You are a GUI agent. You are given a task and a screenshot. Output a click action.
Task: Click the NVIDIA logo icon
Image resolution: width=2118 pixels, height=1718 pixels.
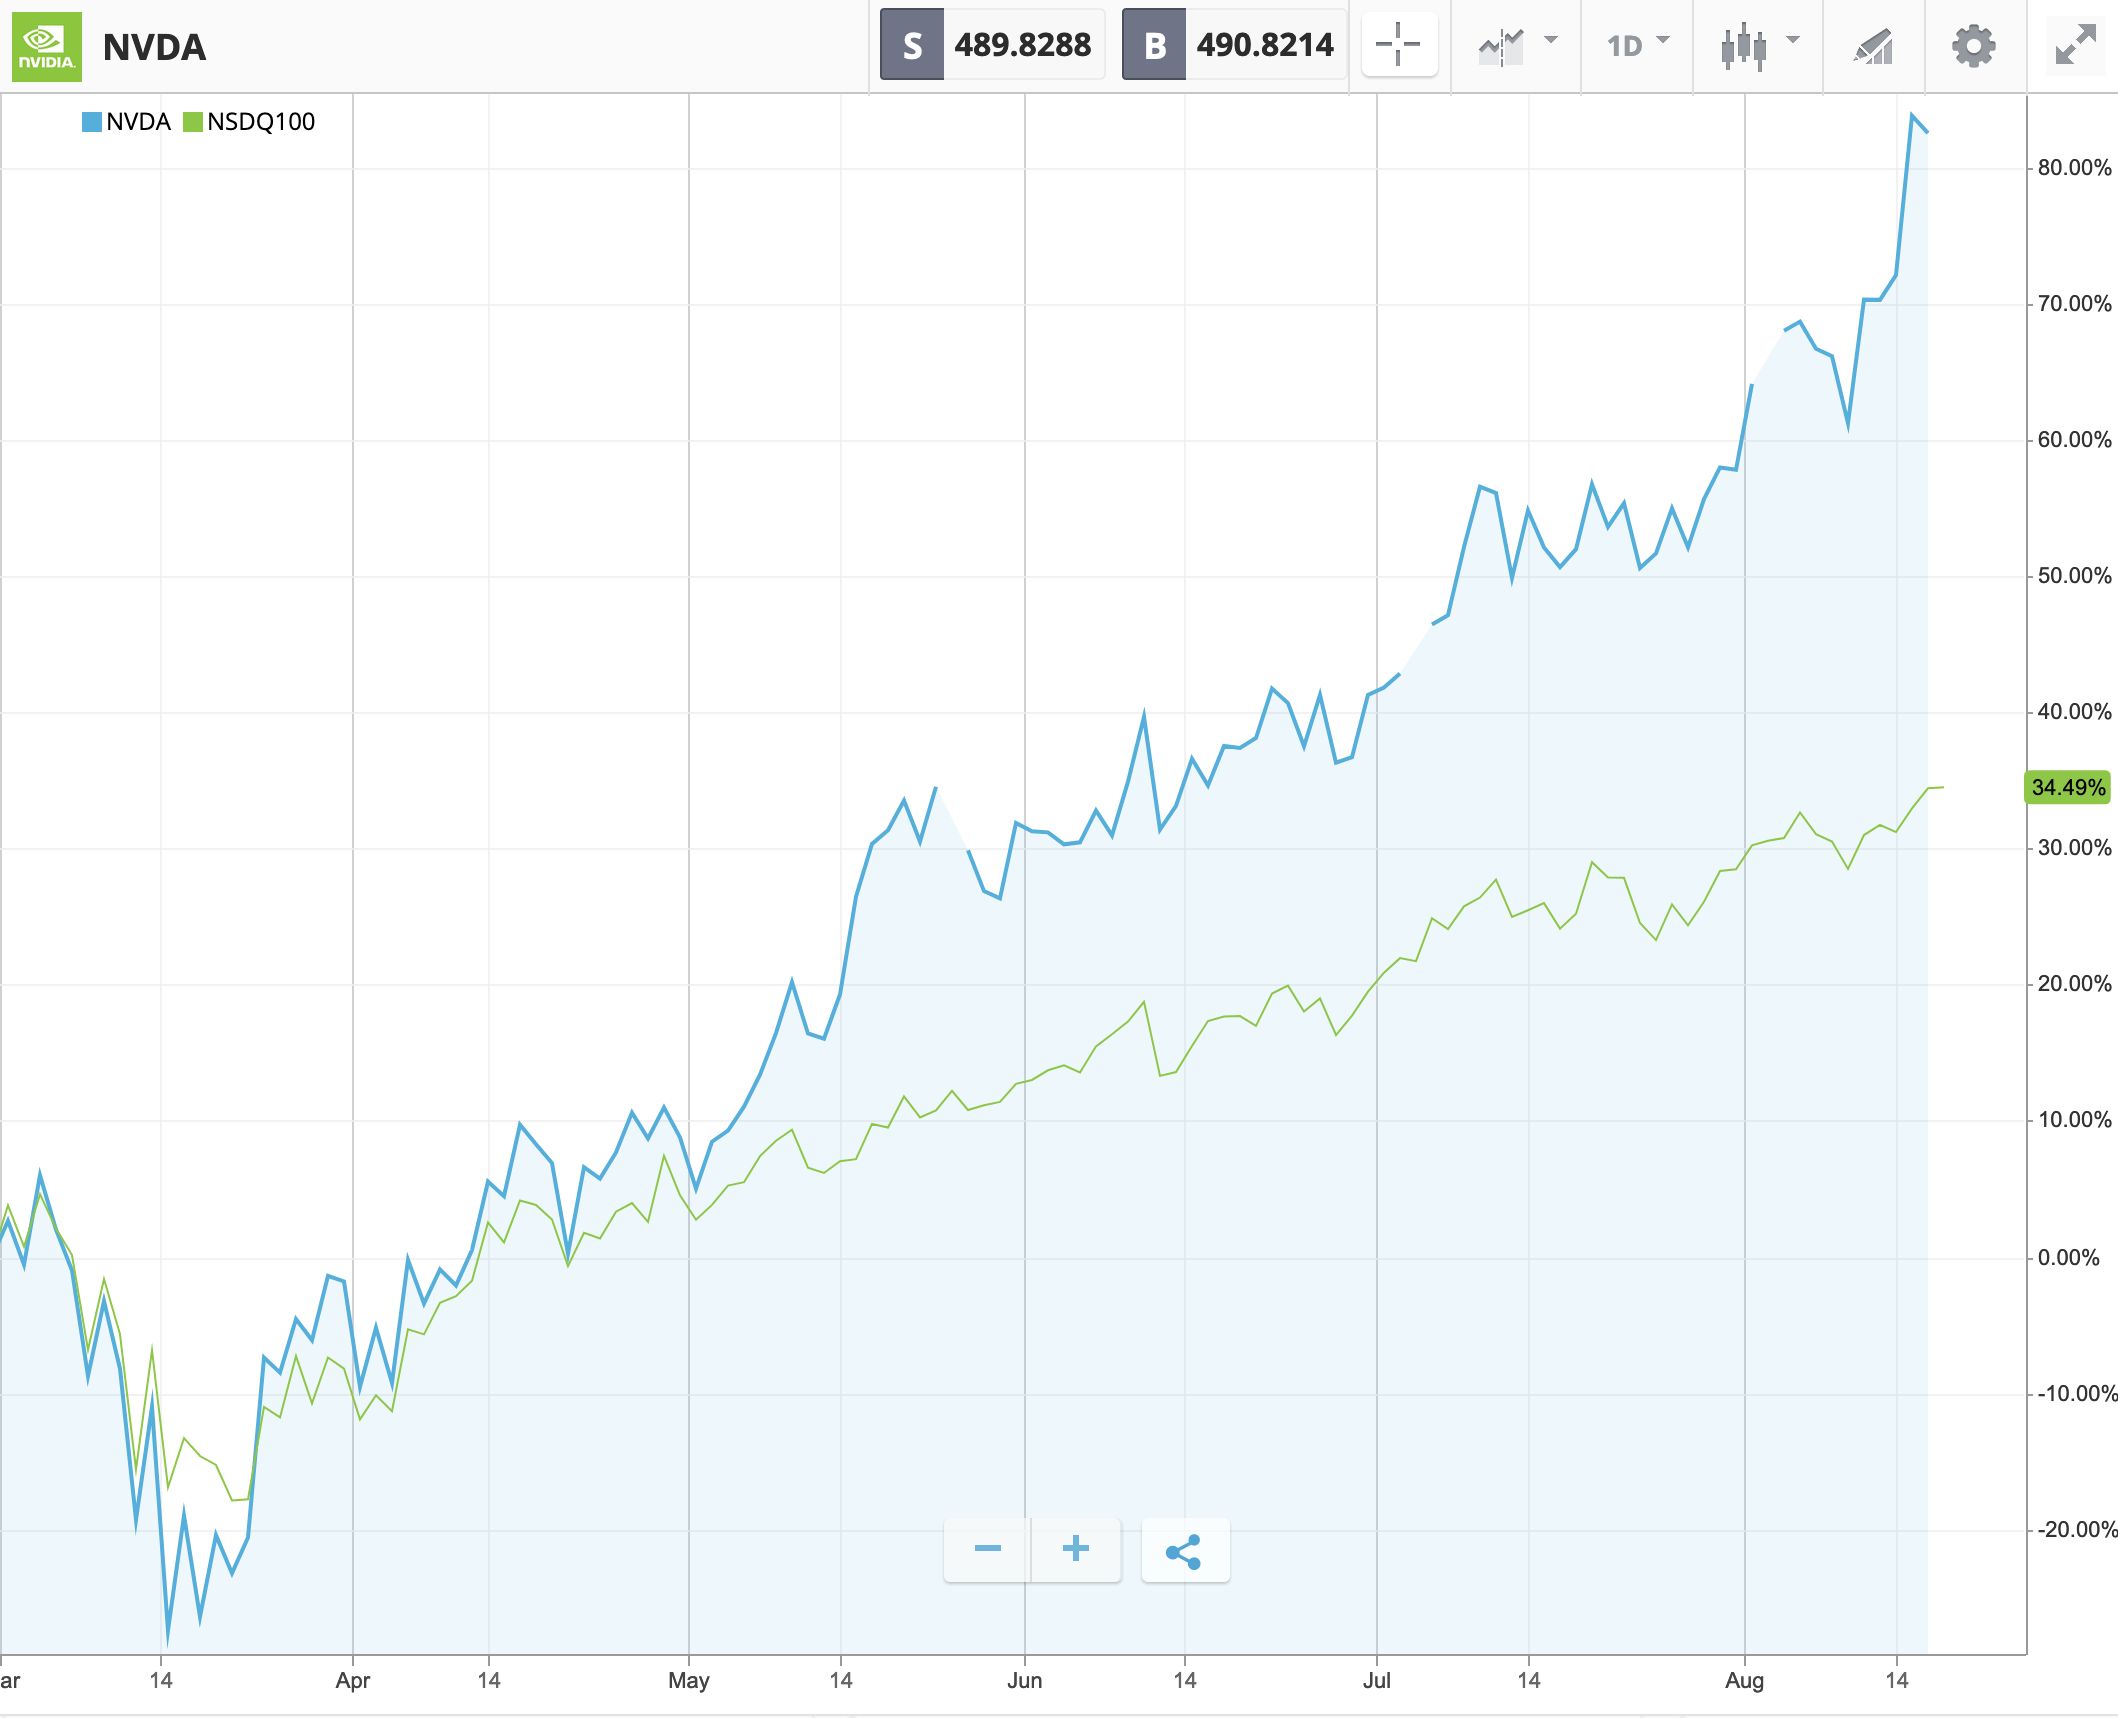tap(46, 47)
